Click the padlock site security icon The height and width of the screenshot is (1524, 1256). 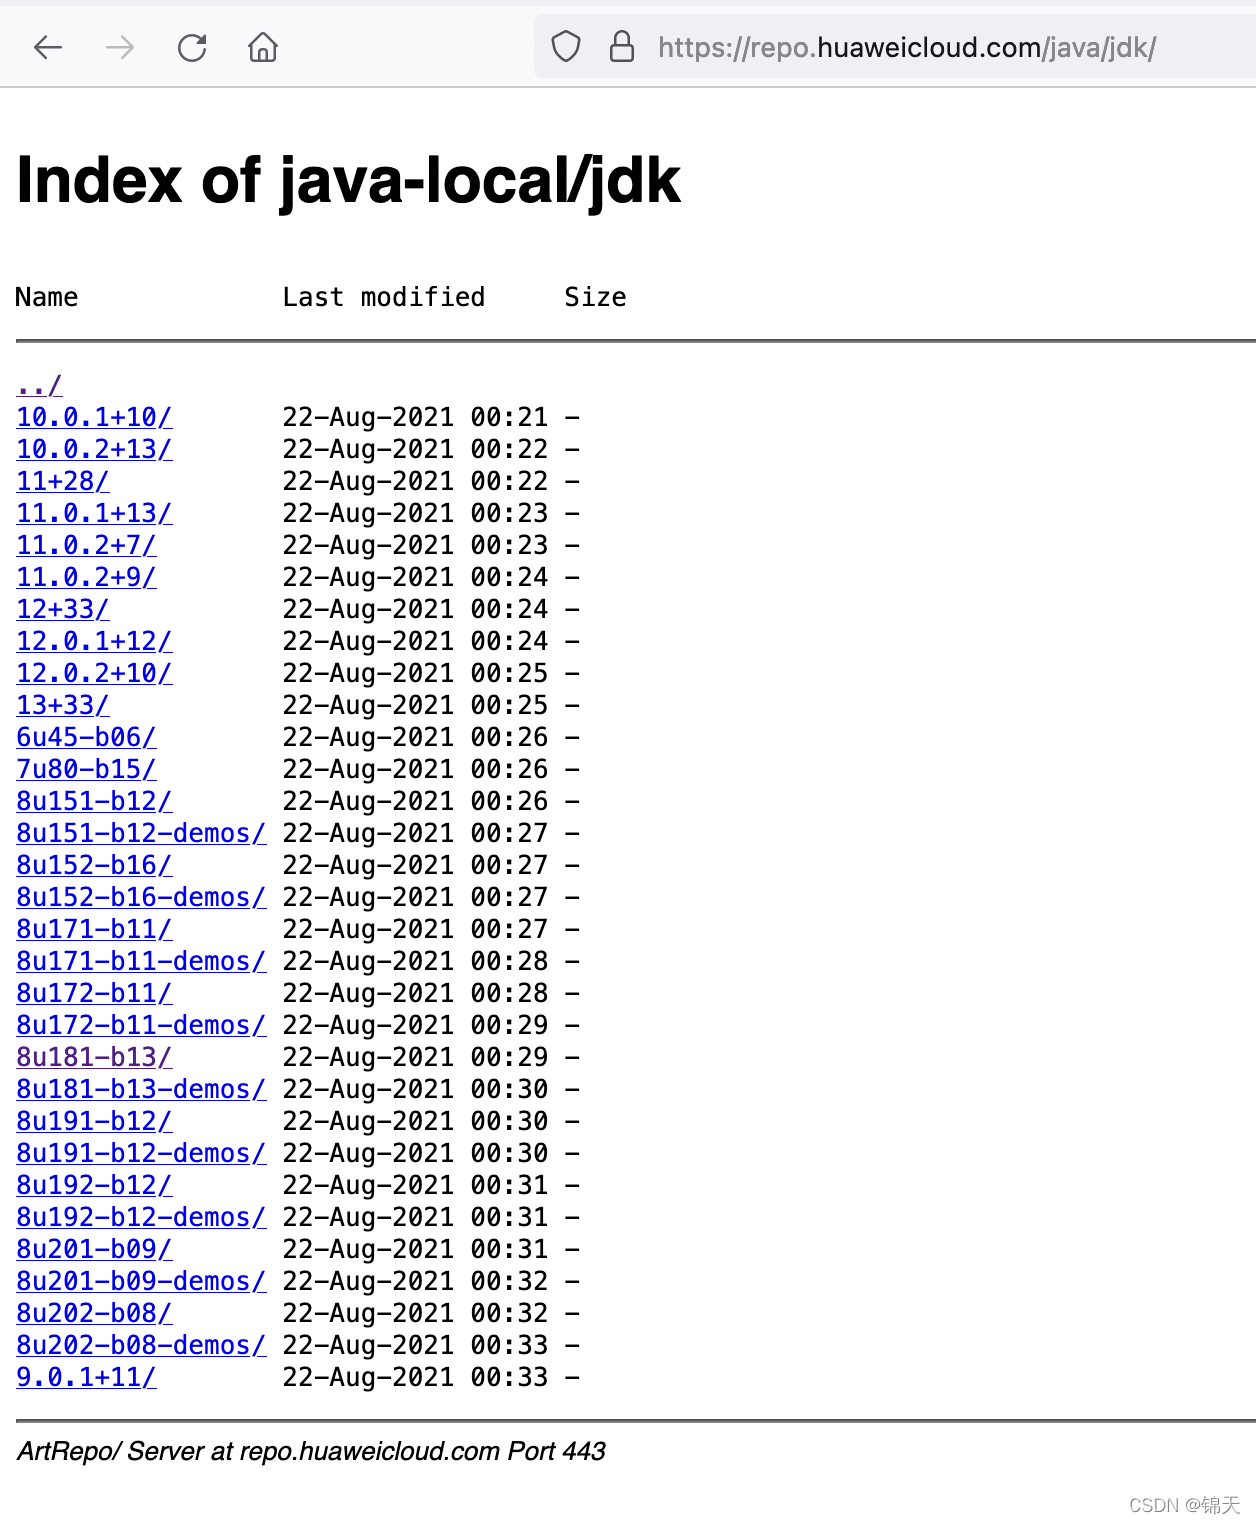pos(621,46)
